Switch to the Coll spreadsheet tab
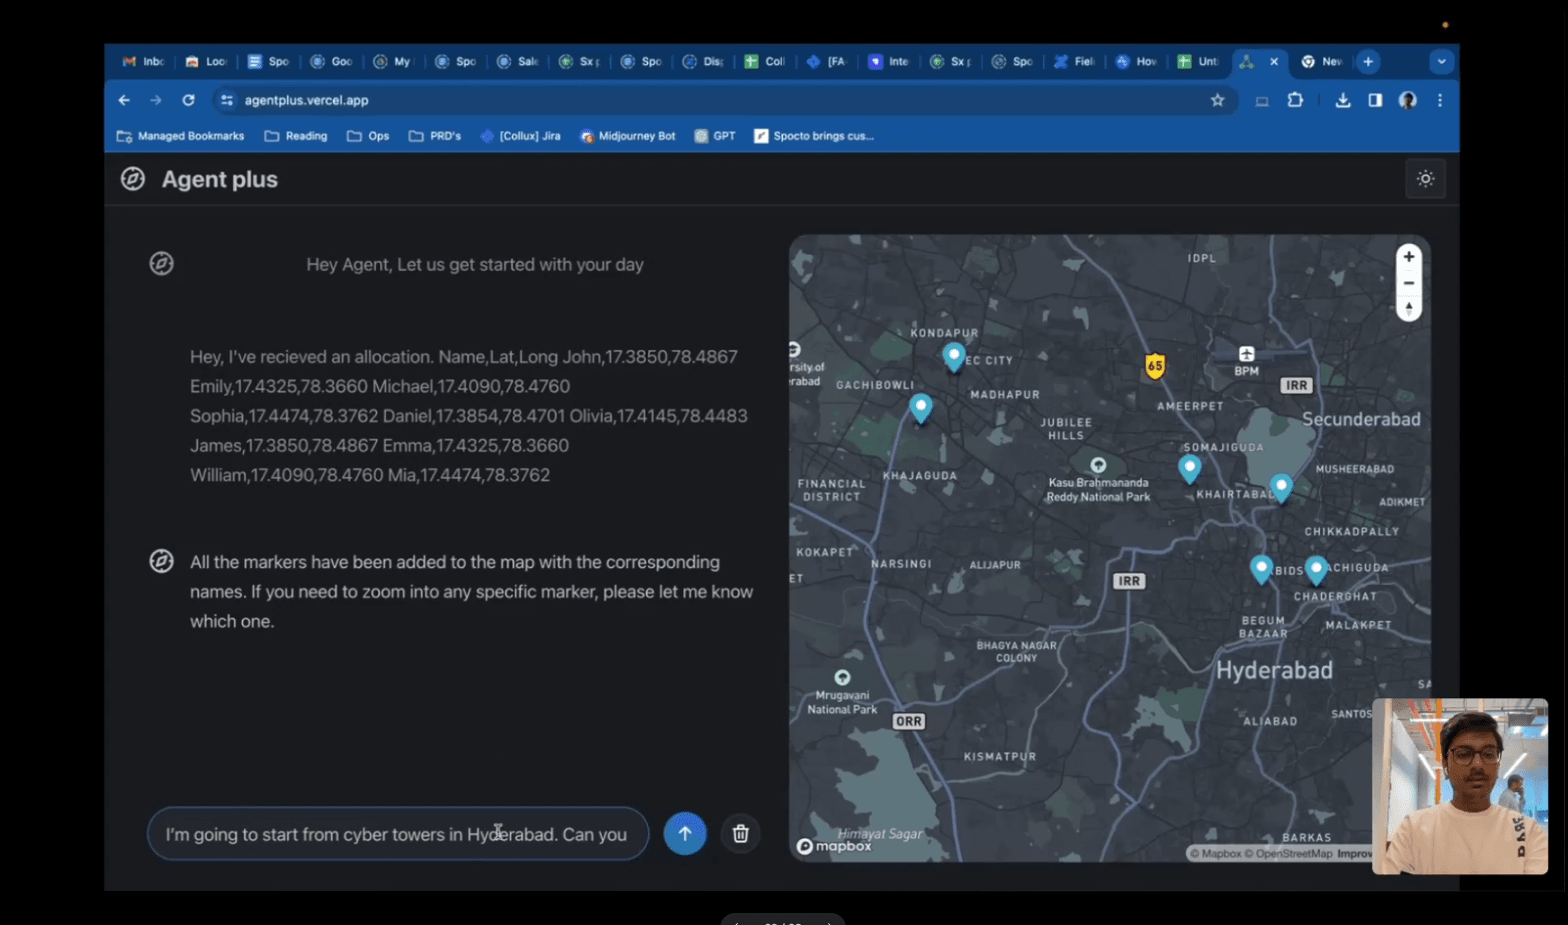The image size is (1568, 925). [765, 62]
